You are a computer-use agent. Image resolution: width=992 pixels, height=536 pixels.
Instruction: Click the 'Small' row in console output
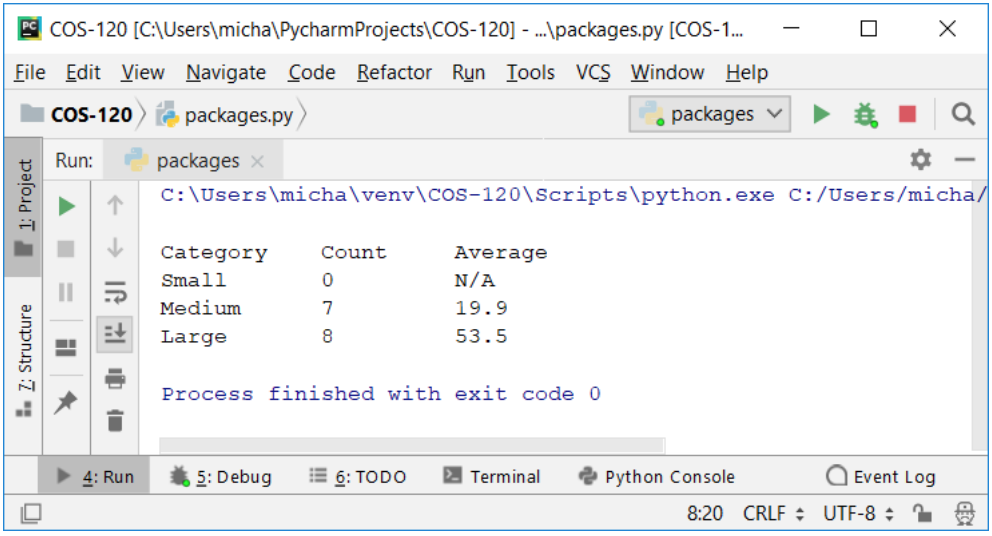328,280
